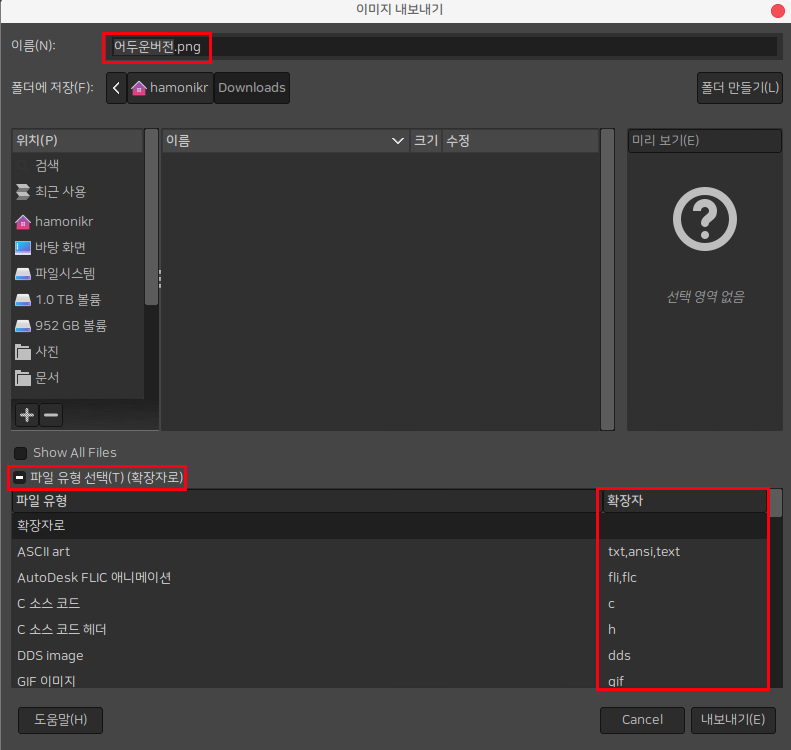The width and height of the screenshot is (791, 750).
Task: Open 바탕 화면 folder in sidebar
Action: click(x=60, y=248)
